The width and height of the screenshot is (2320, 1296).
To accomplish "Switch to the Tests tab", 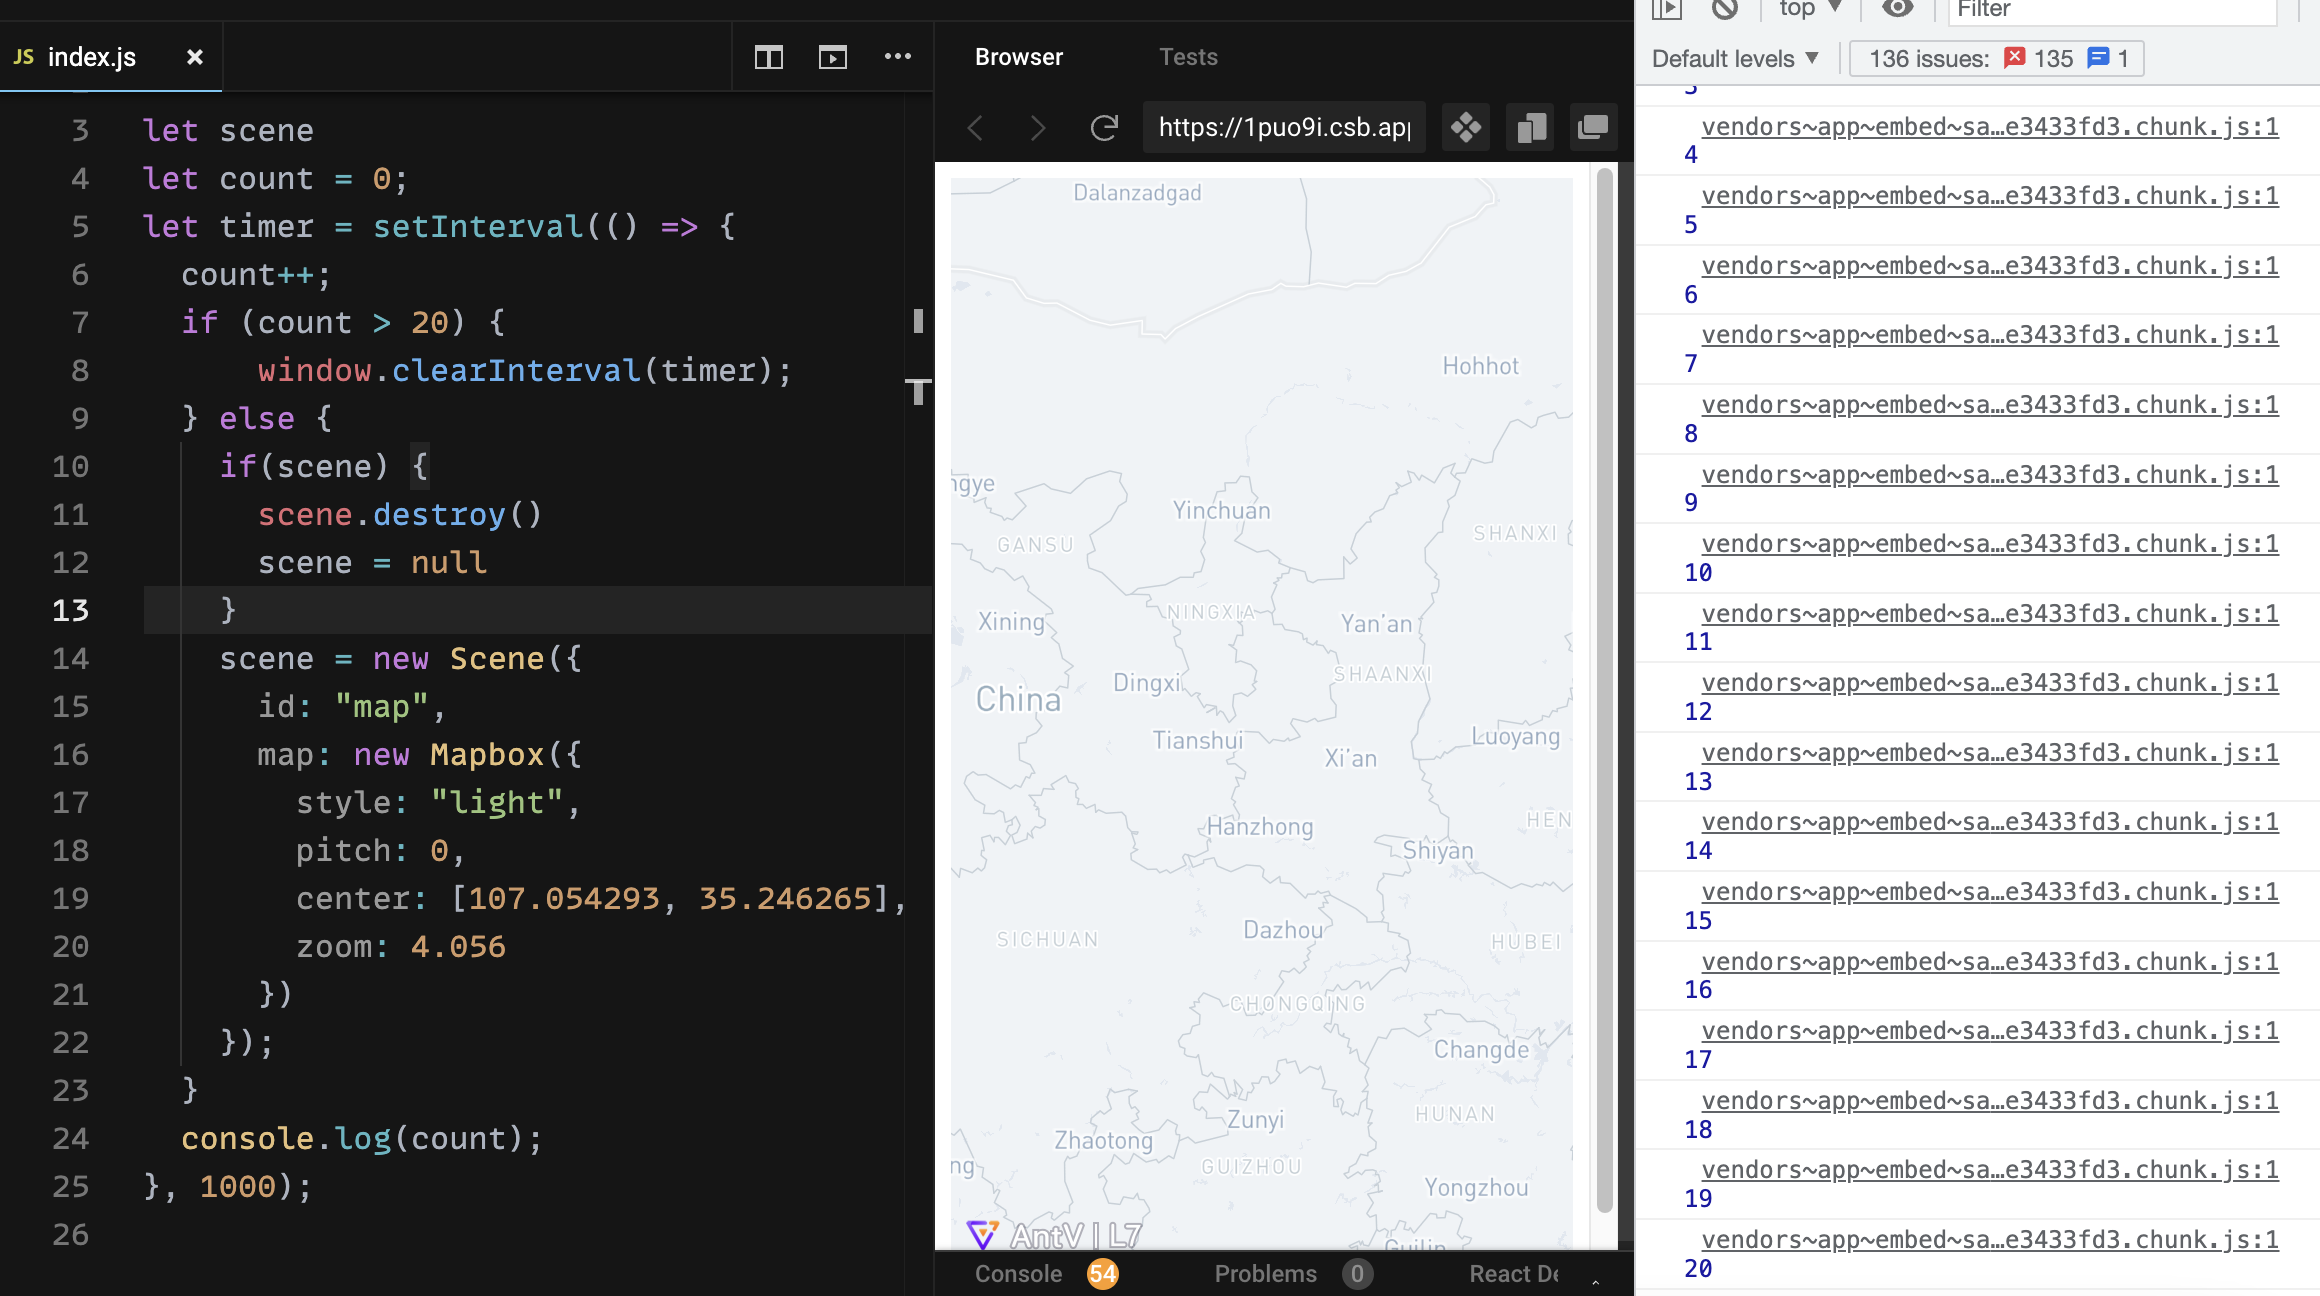I will coord(1188,57).
